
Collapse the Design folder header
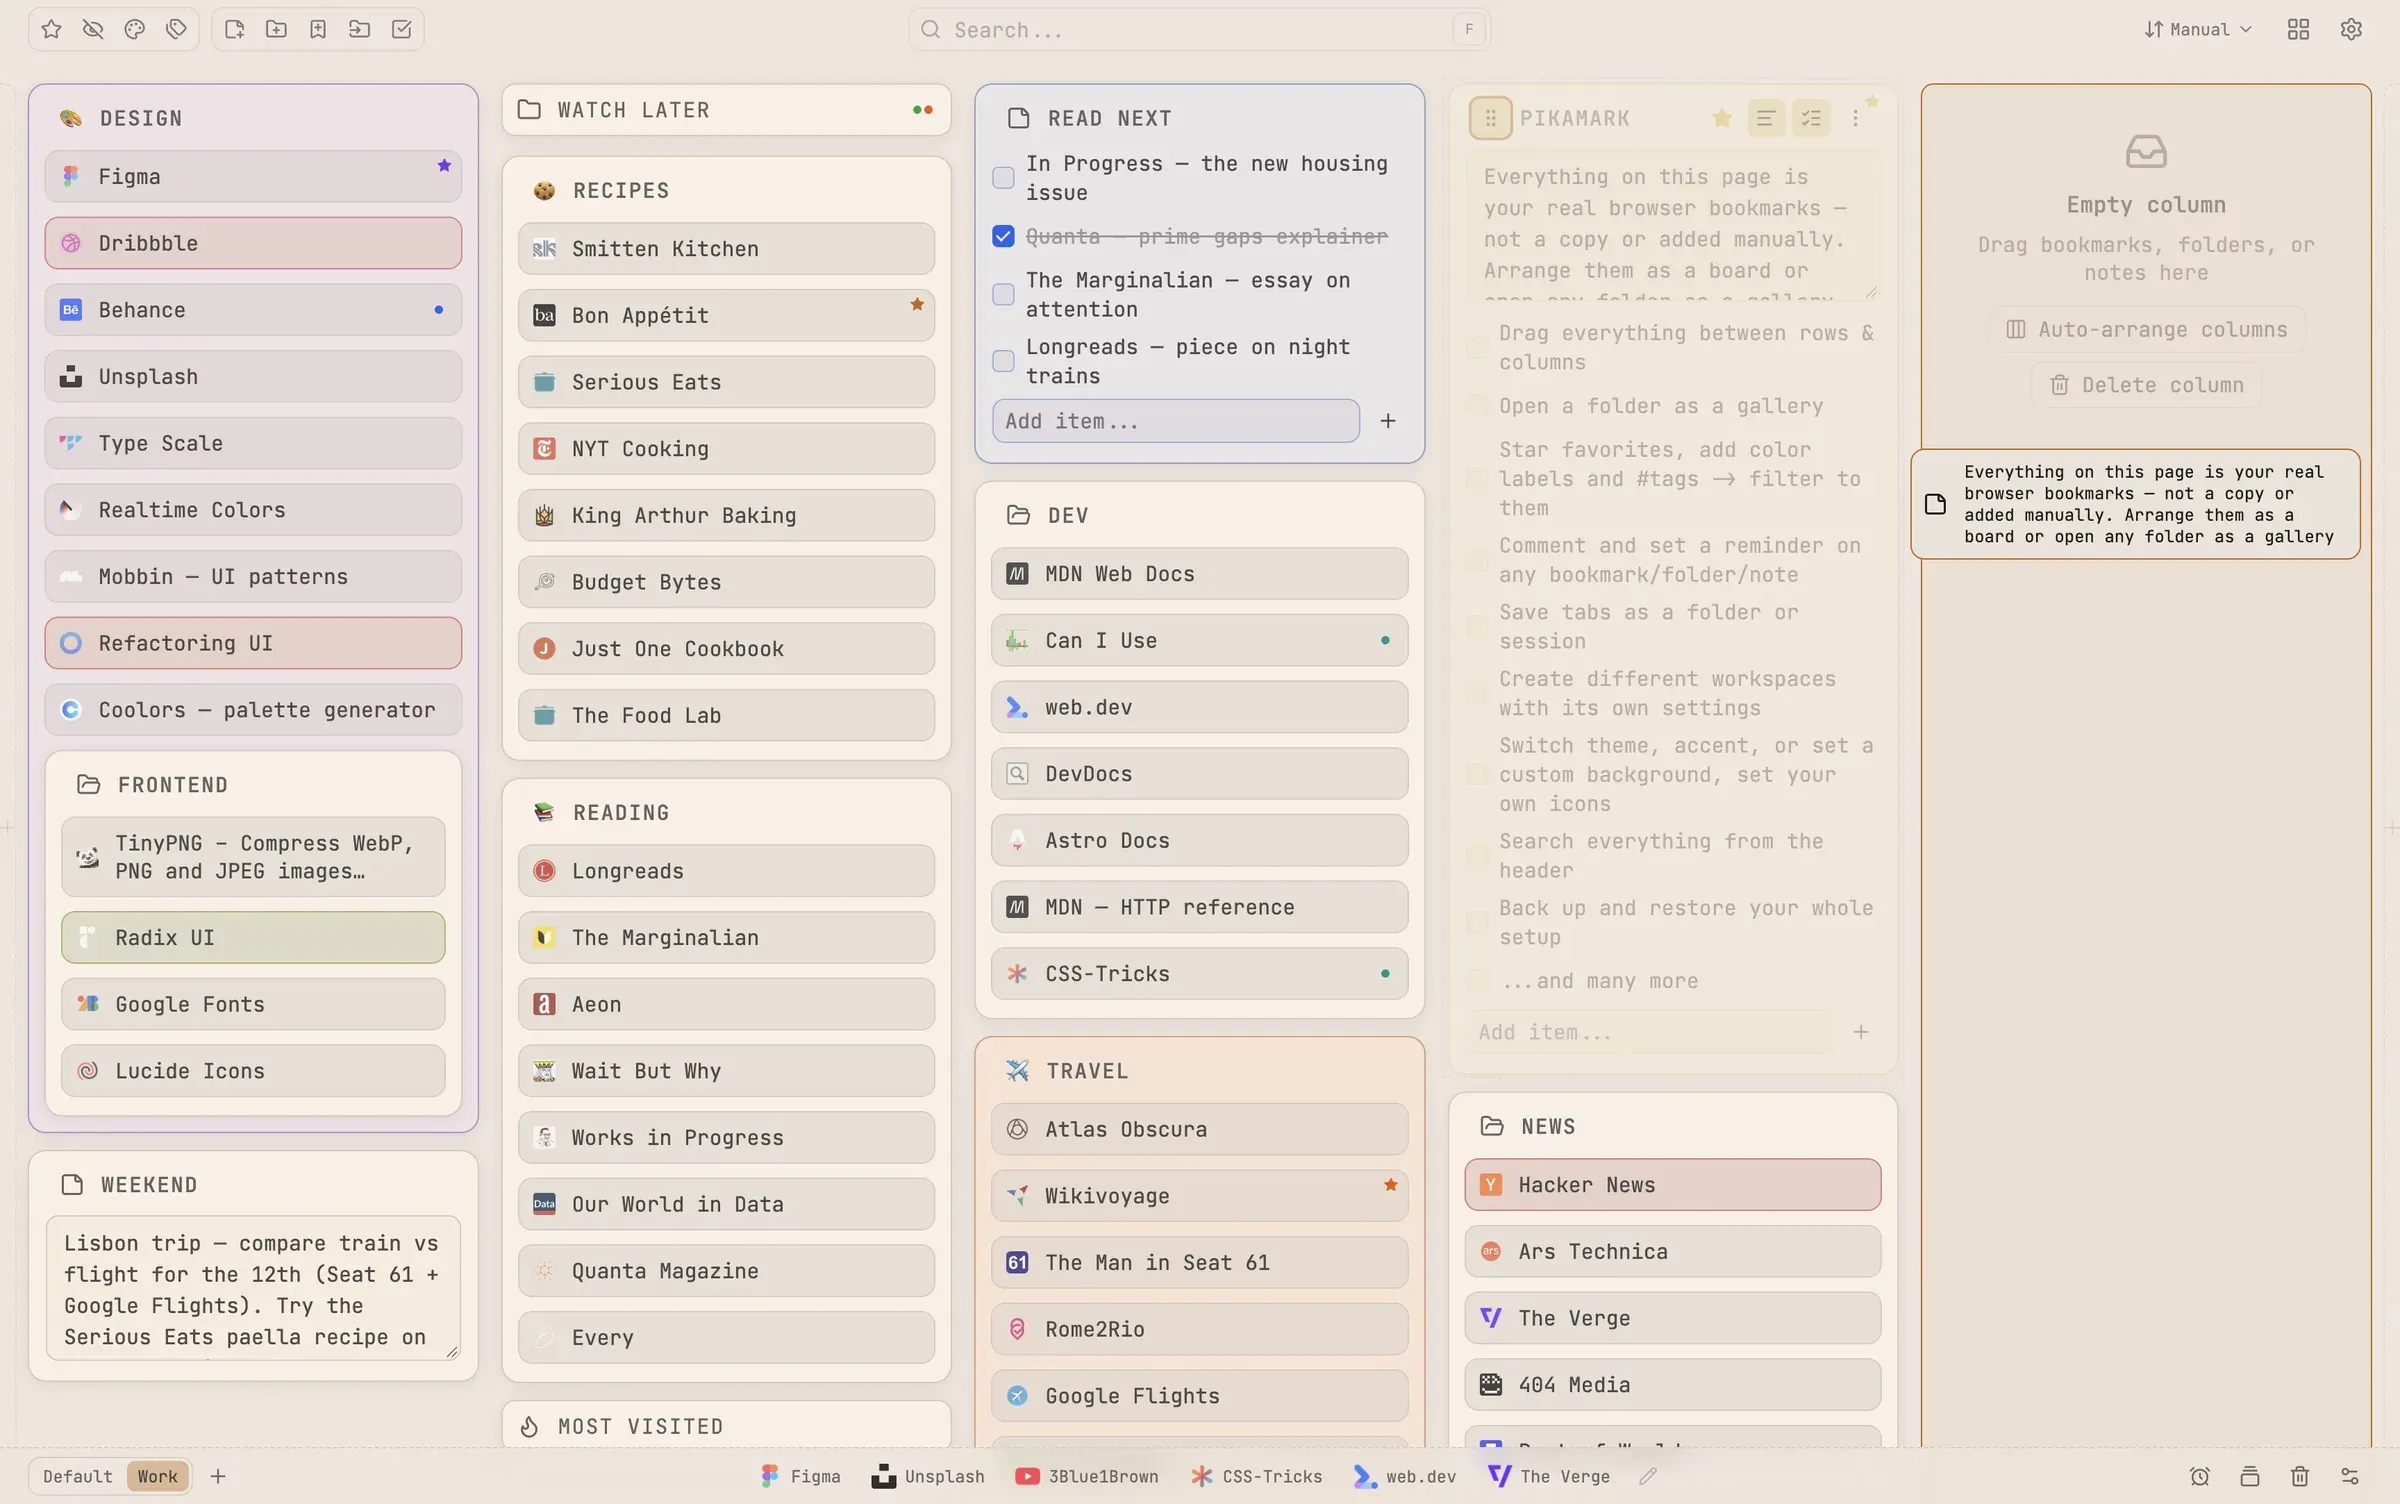[253, 118]
